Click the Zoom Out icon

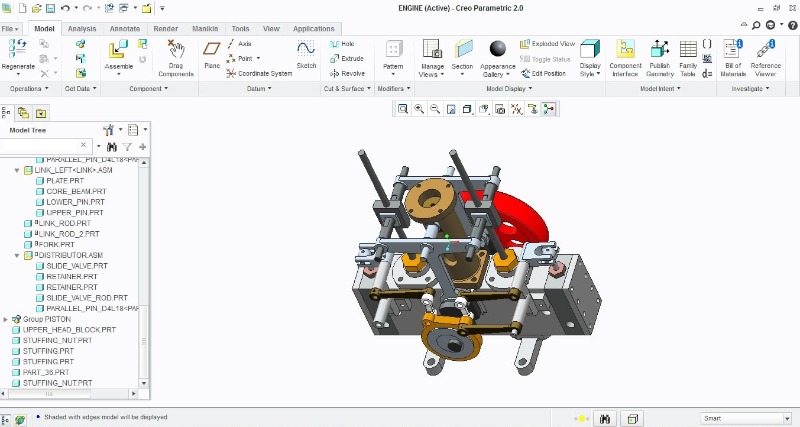click(435, 109)
